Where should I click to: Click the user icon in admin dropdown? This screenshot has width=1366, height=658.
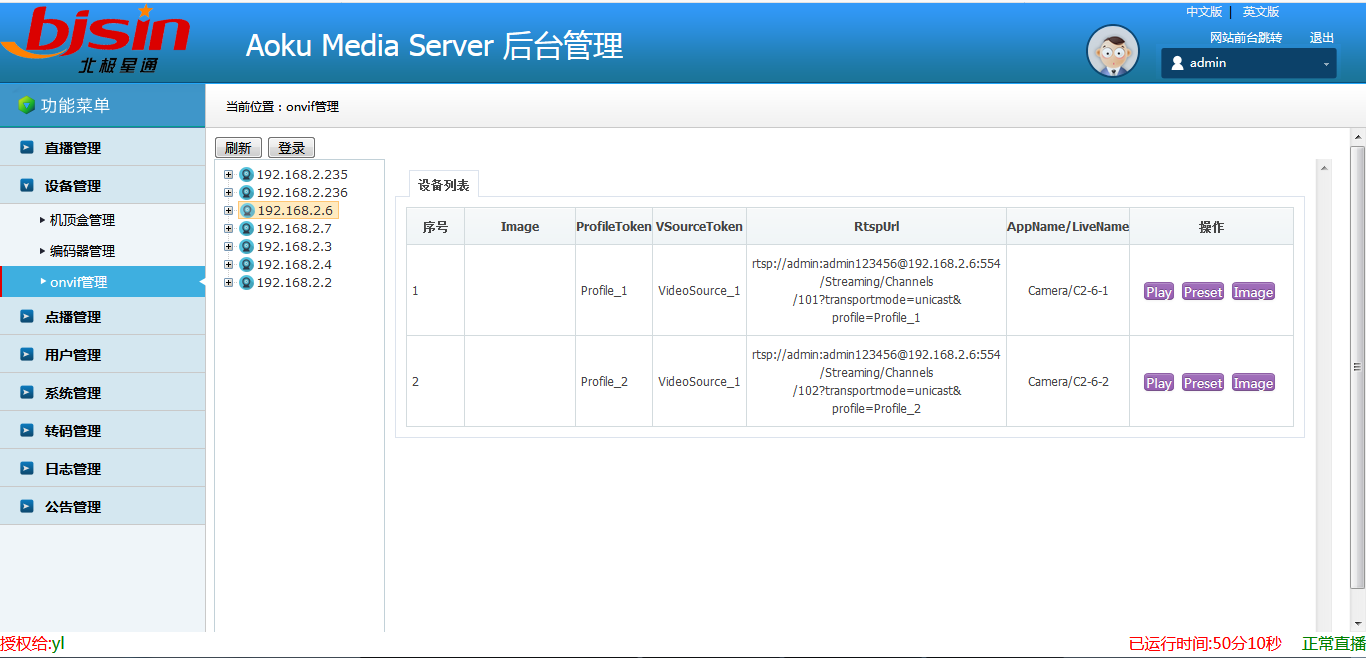1177,63
